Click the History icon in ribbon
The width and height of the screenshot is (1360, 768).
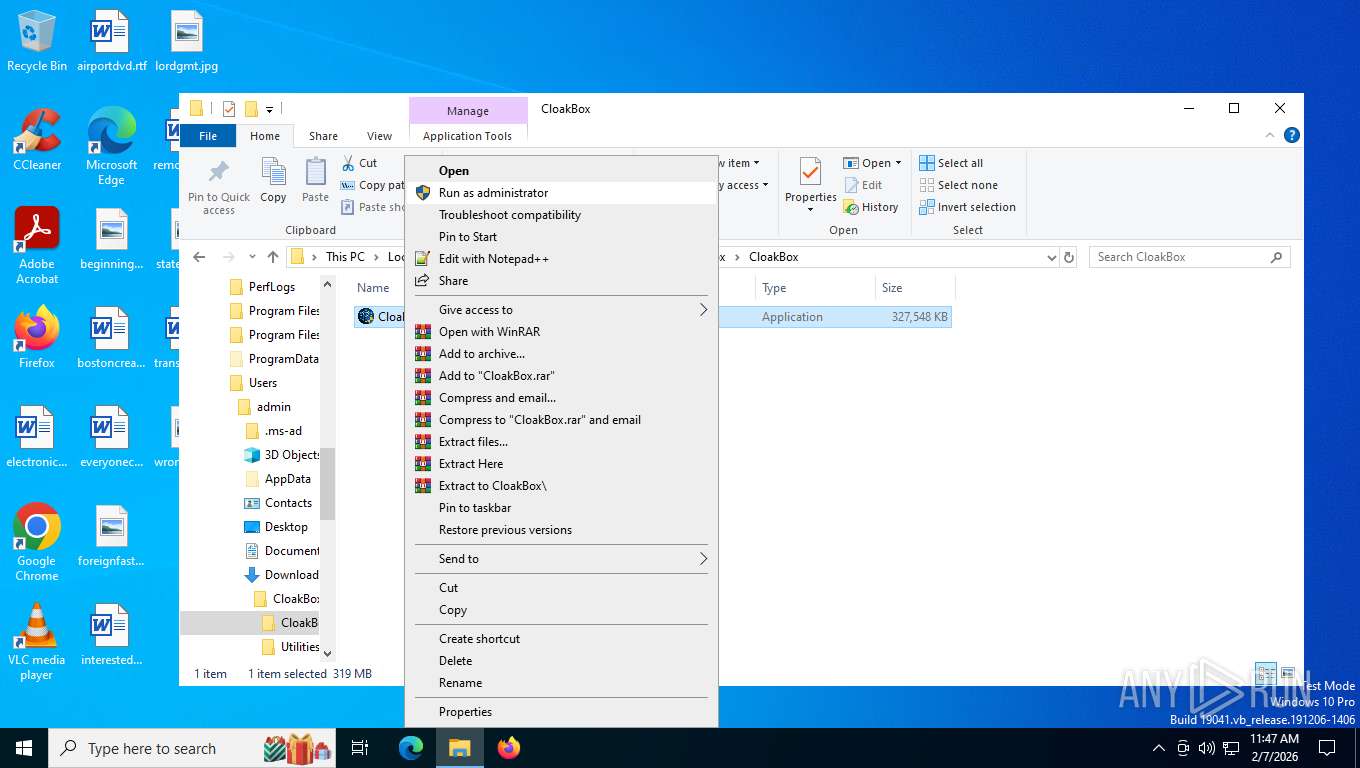point(851,207)
